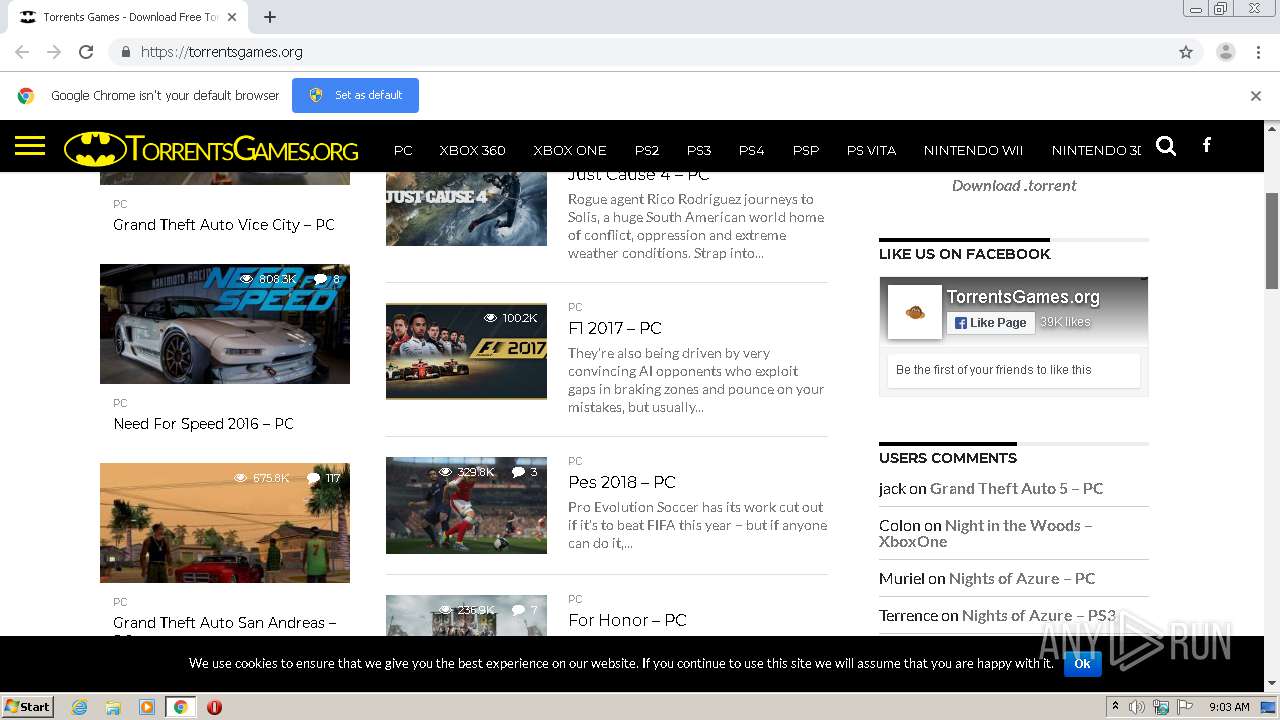
Task: Open the Chrome profile avatar icon
Action: tap(1225, 52)
